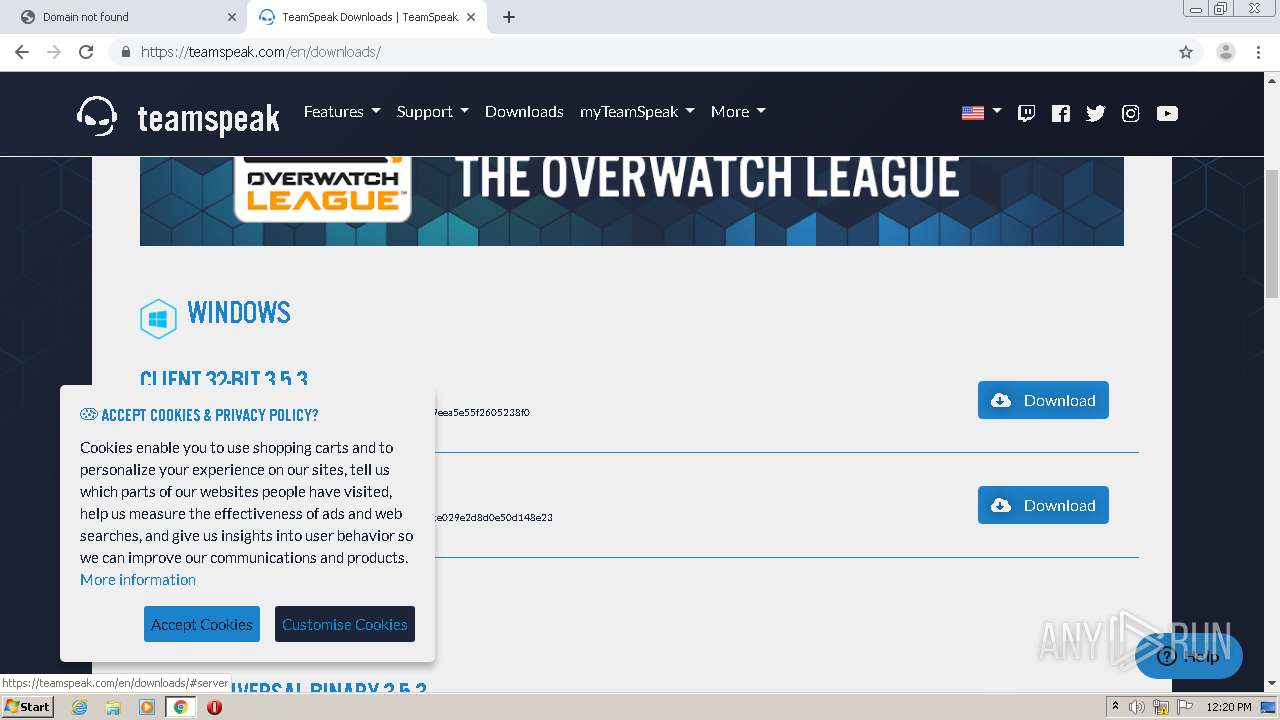Viewport: 1280px width, 720px height.
Task: Go back with the browser back arrow
Action: click(x=22, y=52)
